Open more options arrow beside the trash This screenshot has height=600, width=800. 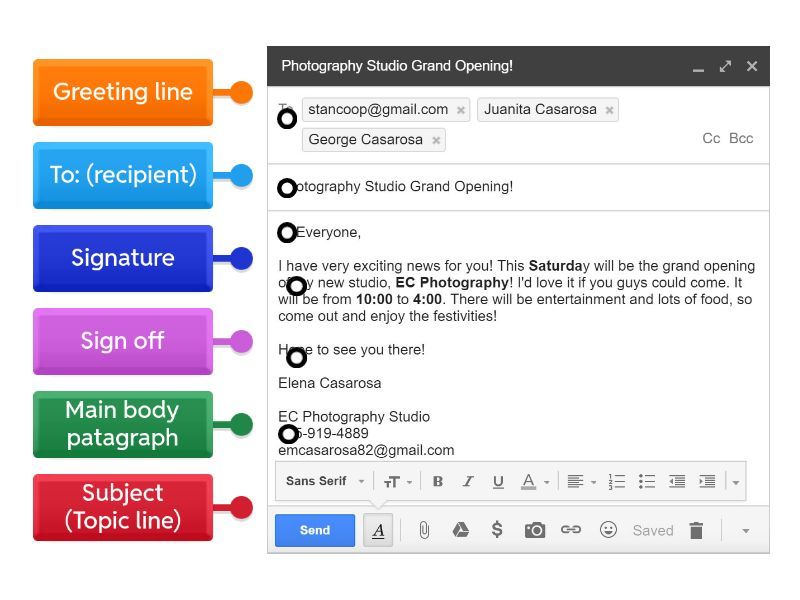coord(745,531)
